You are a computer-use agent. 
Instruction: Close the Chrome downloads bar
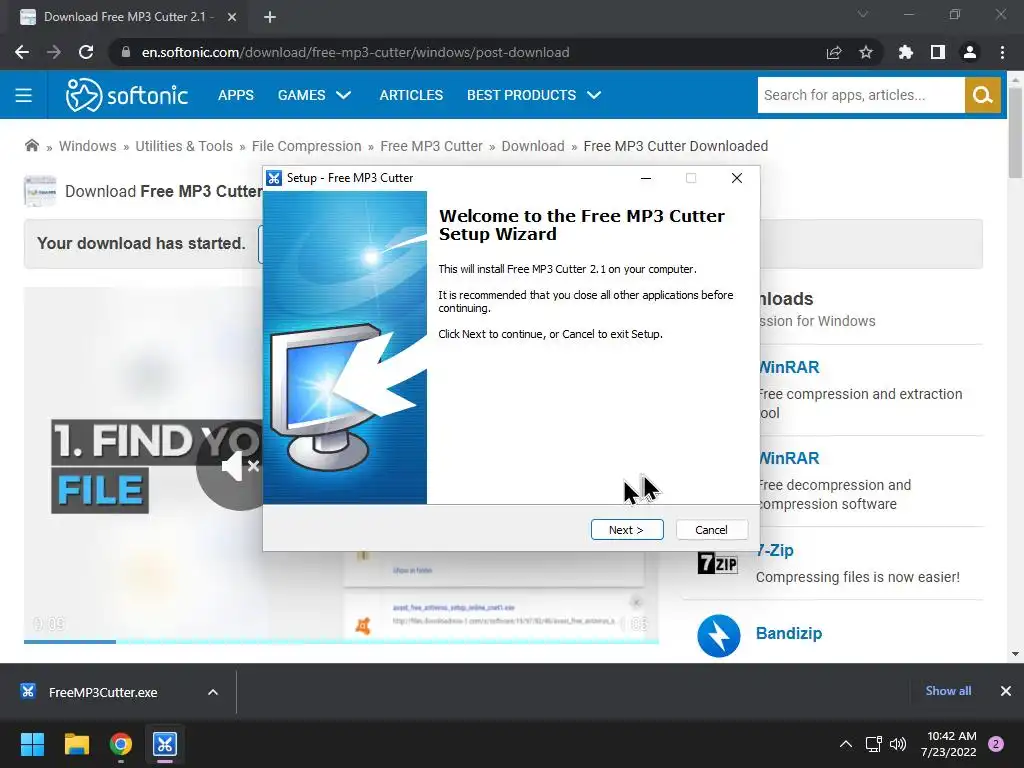[1006, 691]
